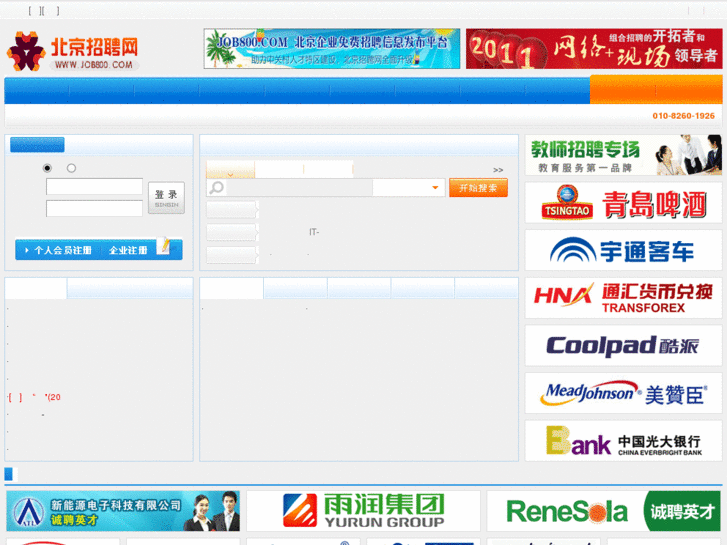Viewport: 727px width, 545px height.
Task: Click the red '(20 text in left list
Action: (x=53, y=397)
